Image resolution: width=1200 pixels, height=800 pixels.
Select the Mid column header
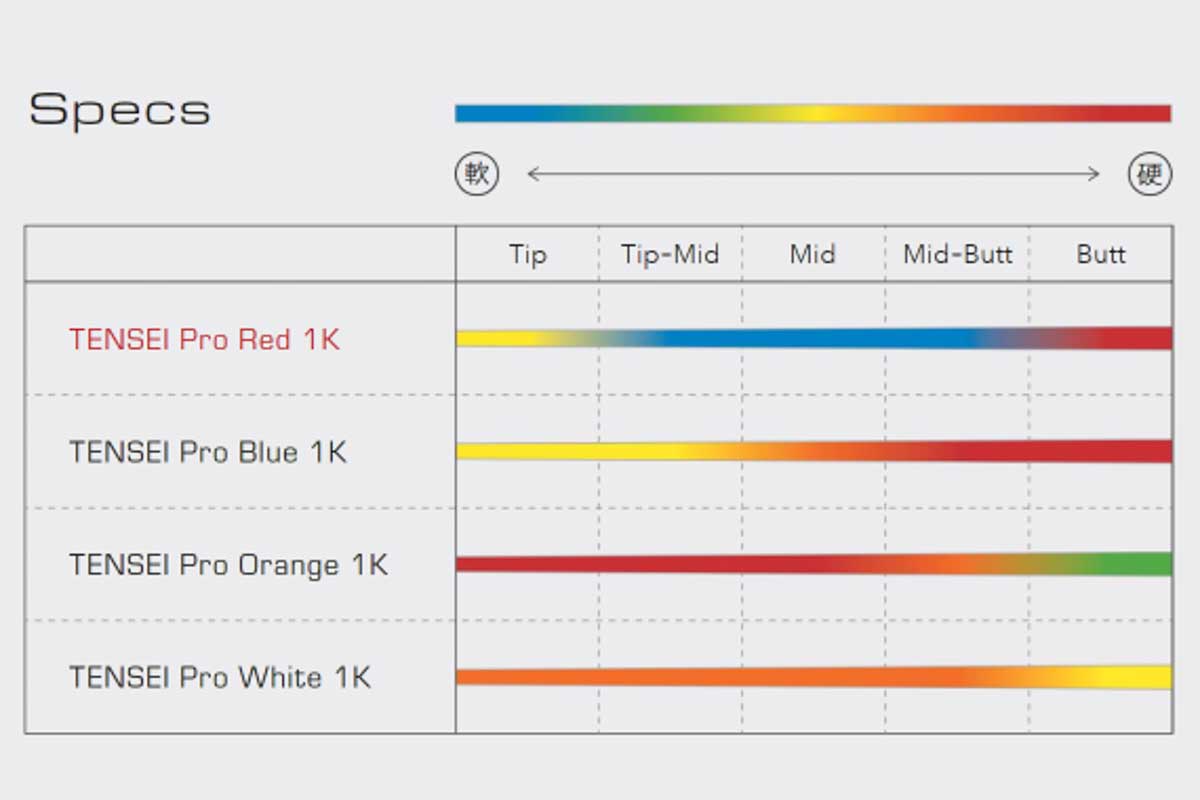coord(812,254)
